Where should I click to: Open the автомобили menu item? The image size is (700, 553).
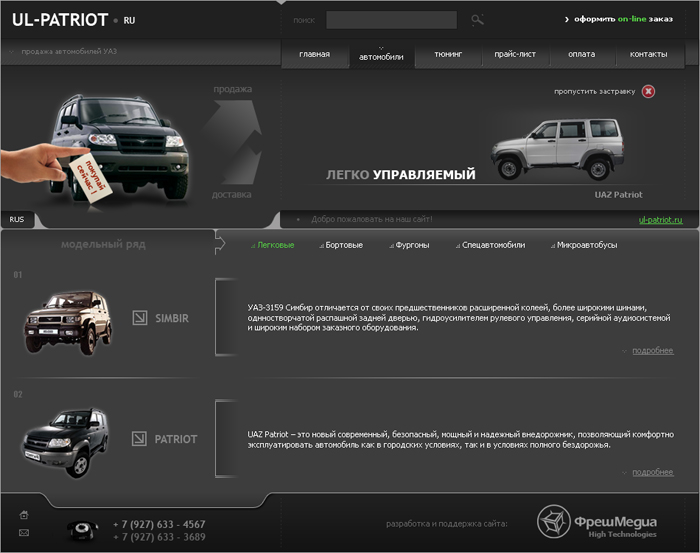coord(381,57)
